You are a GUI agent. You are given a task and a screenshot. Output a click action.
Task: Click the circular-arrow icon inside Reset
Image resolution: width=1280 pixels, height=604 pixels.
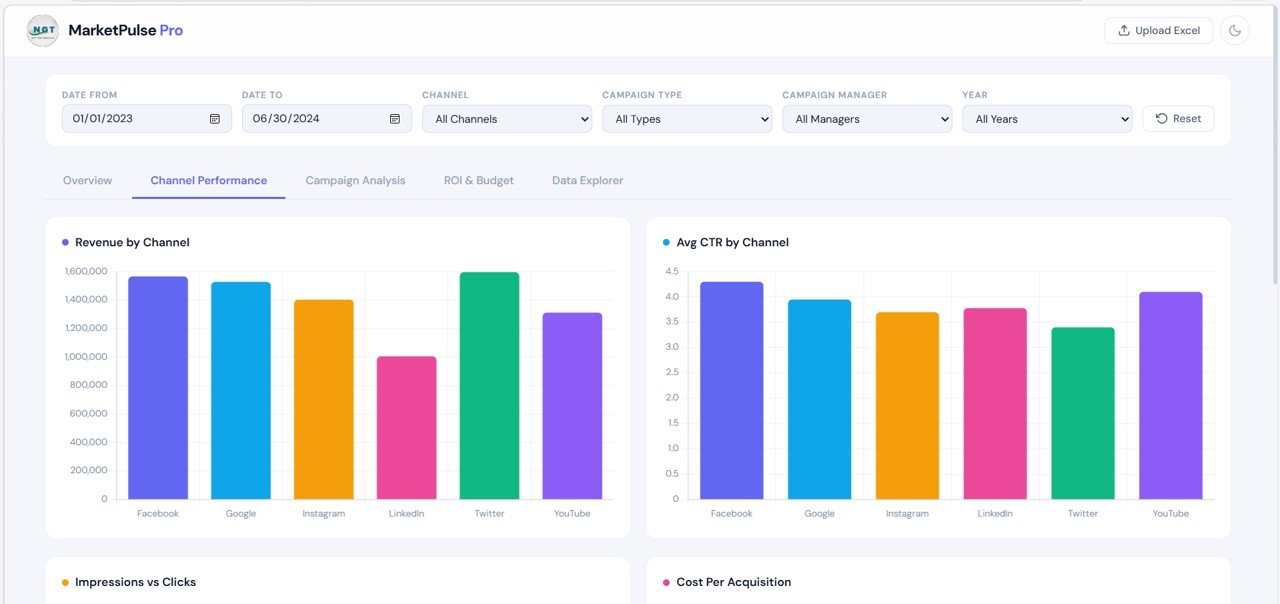[x=1160, y=118]
